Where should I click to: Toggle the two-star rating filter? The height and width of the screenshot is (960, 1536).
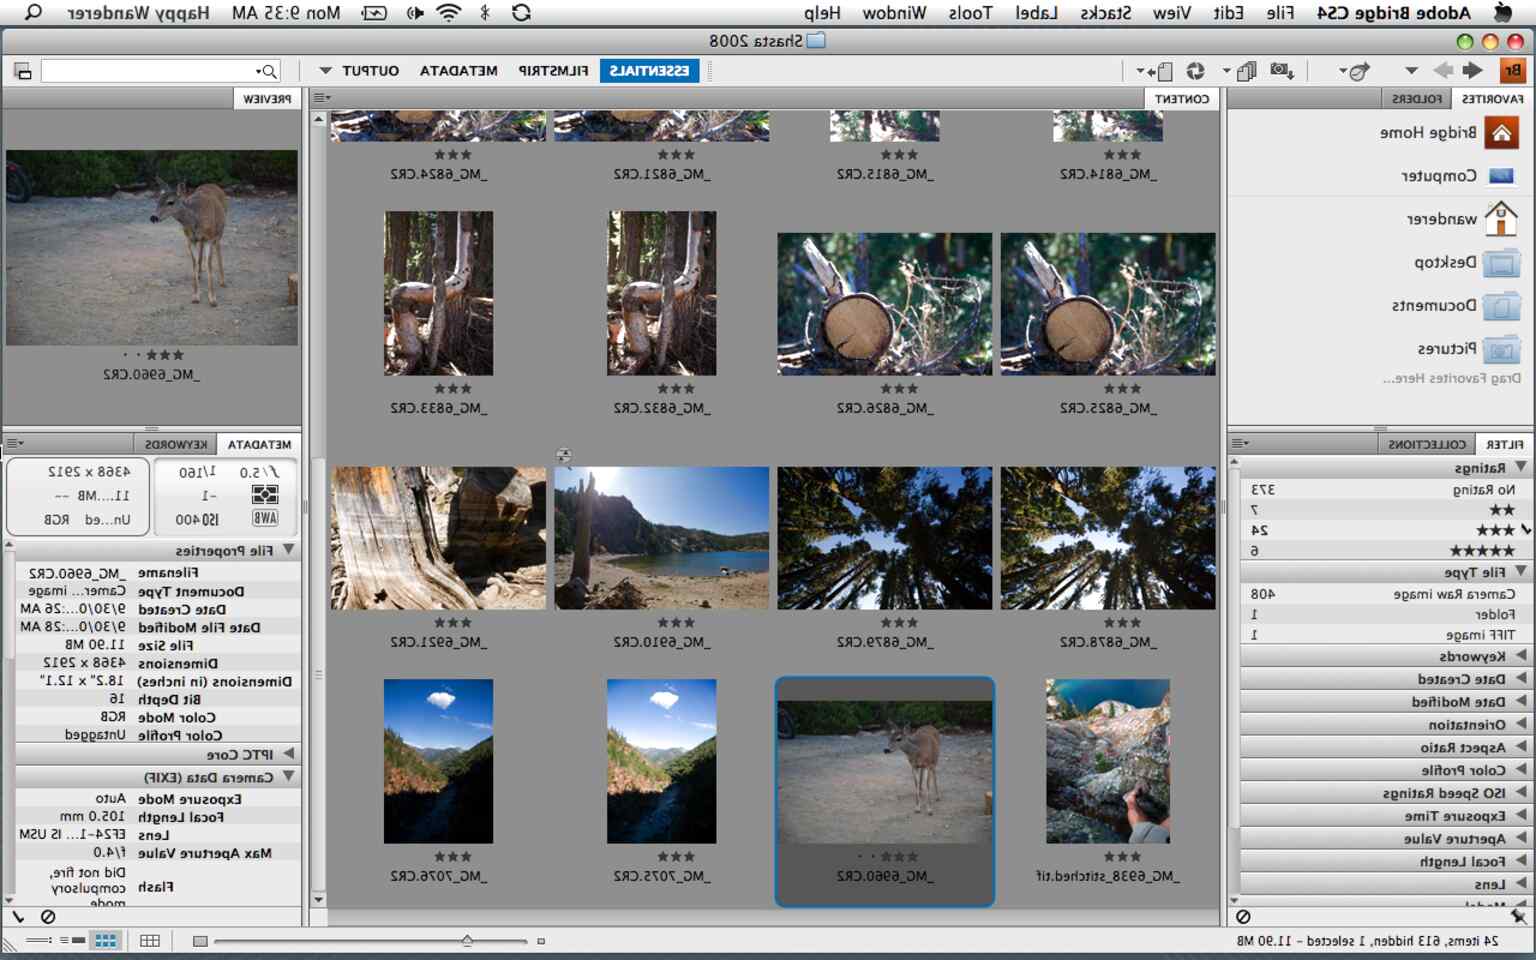click(1385, 510)
